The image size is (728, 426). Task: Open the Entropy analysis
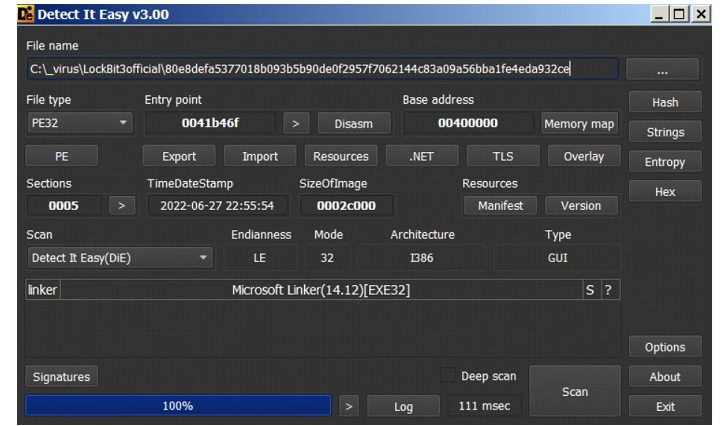pos(665,162)
